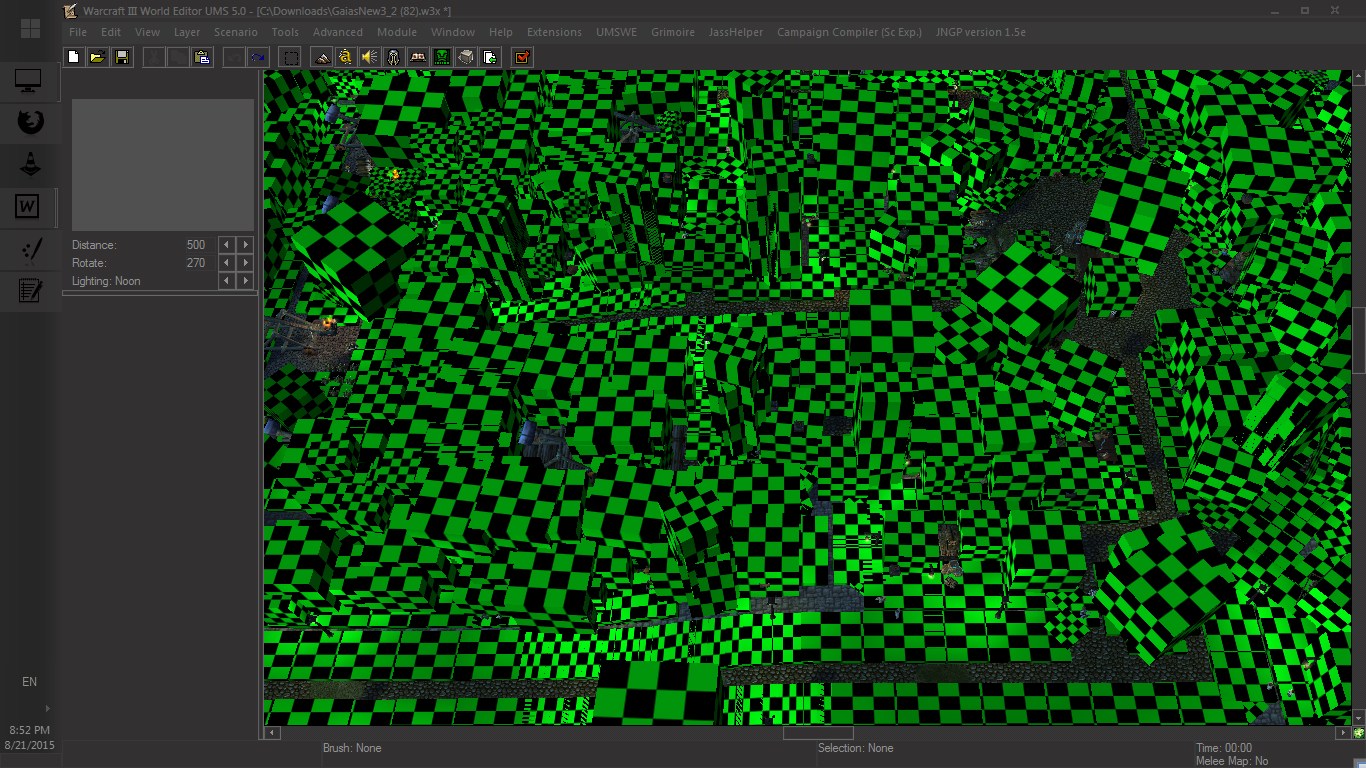Image resolution: width=1366 pixels, height=768 pixels.
Task: Click the Open Map folder icon
Action: (97, 57)
